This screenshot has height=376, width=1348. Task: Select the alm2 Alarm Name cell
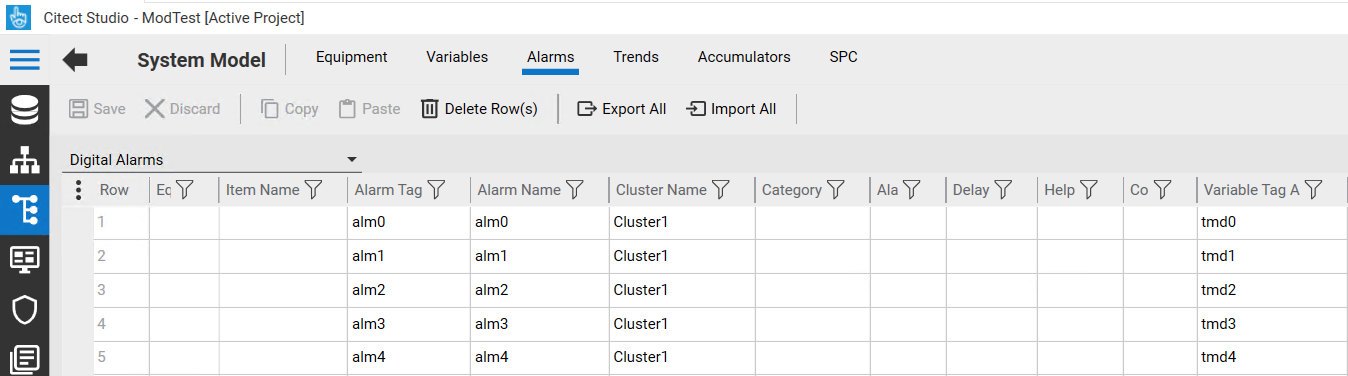click(x=539, y=290)
